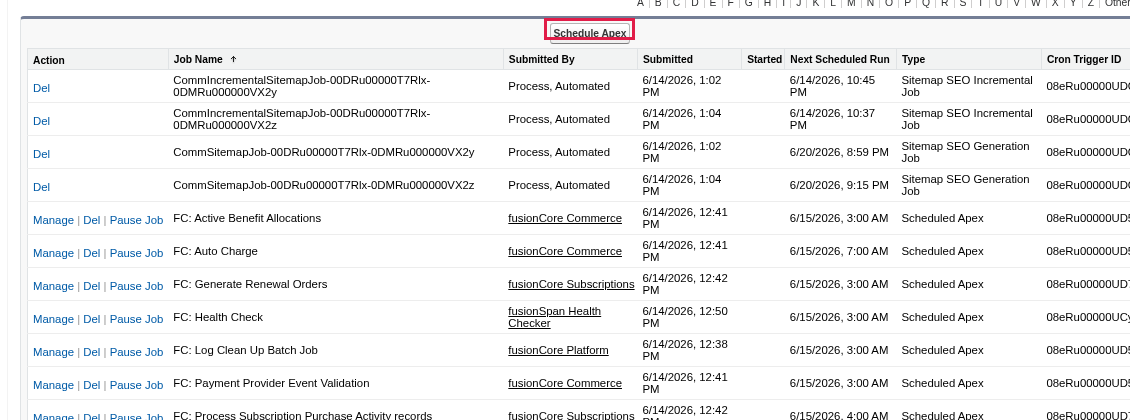Select job name 'FC: Payment Provider Event Validation'
The width and height of the screenshot is (1130, 420).
[272, 383]
